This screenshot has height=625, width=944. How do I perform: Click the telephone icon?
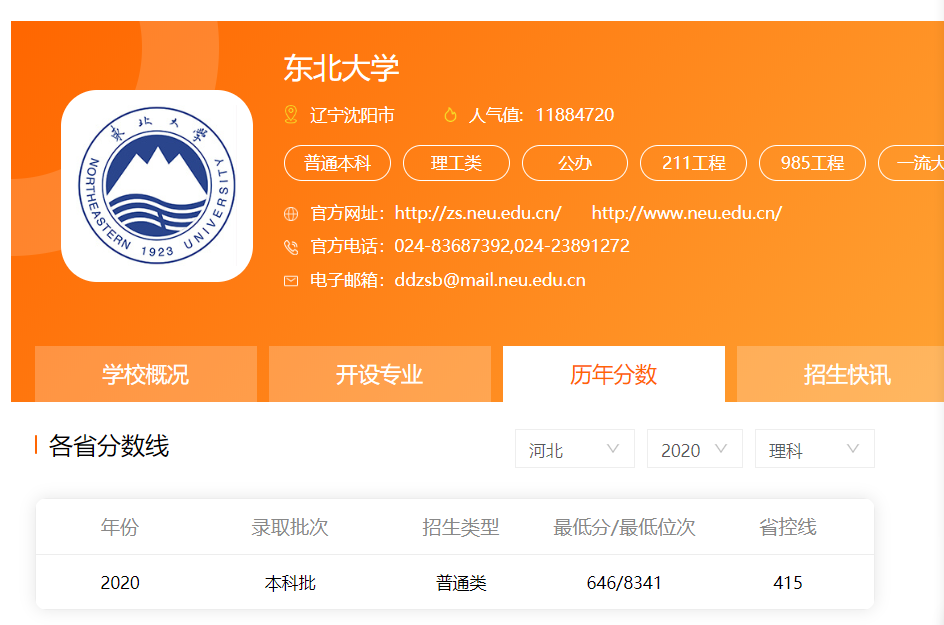tap(291, 247)
